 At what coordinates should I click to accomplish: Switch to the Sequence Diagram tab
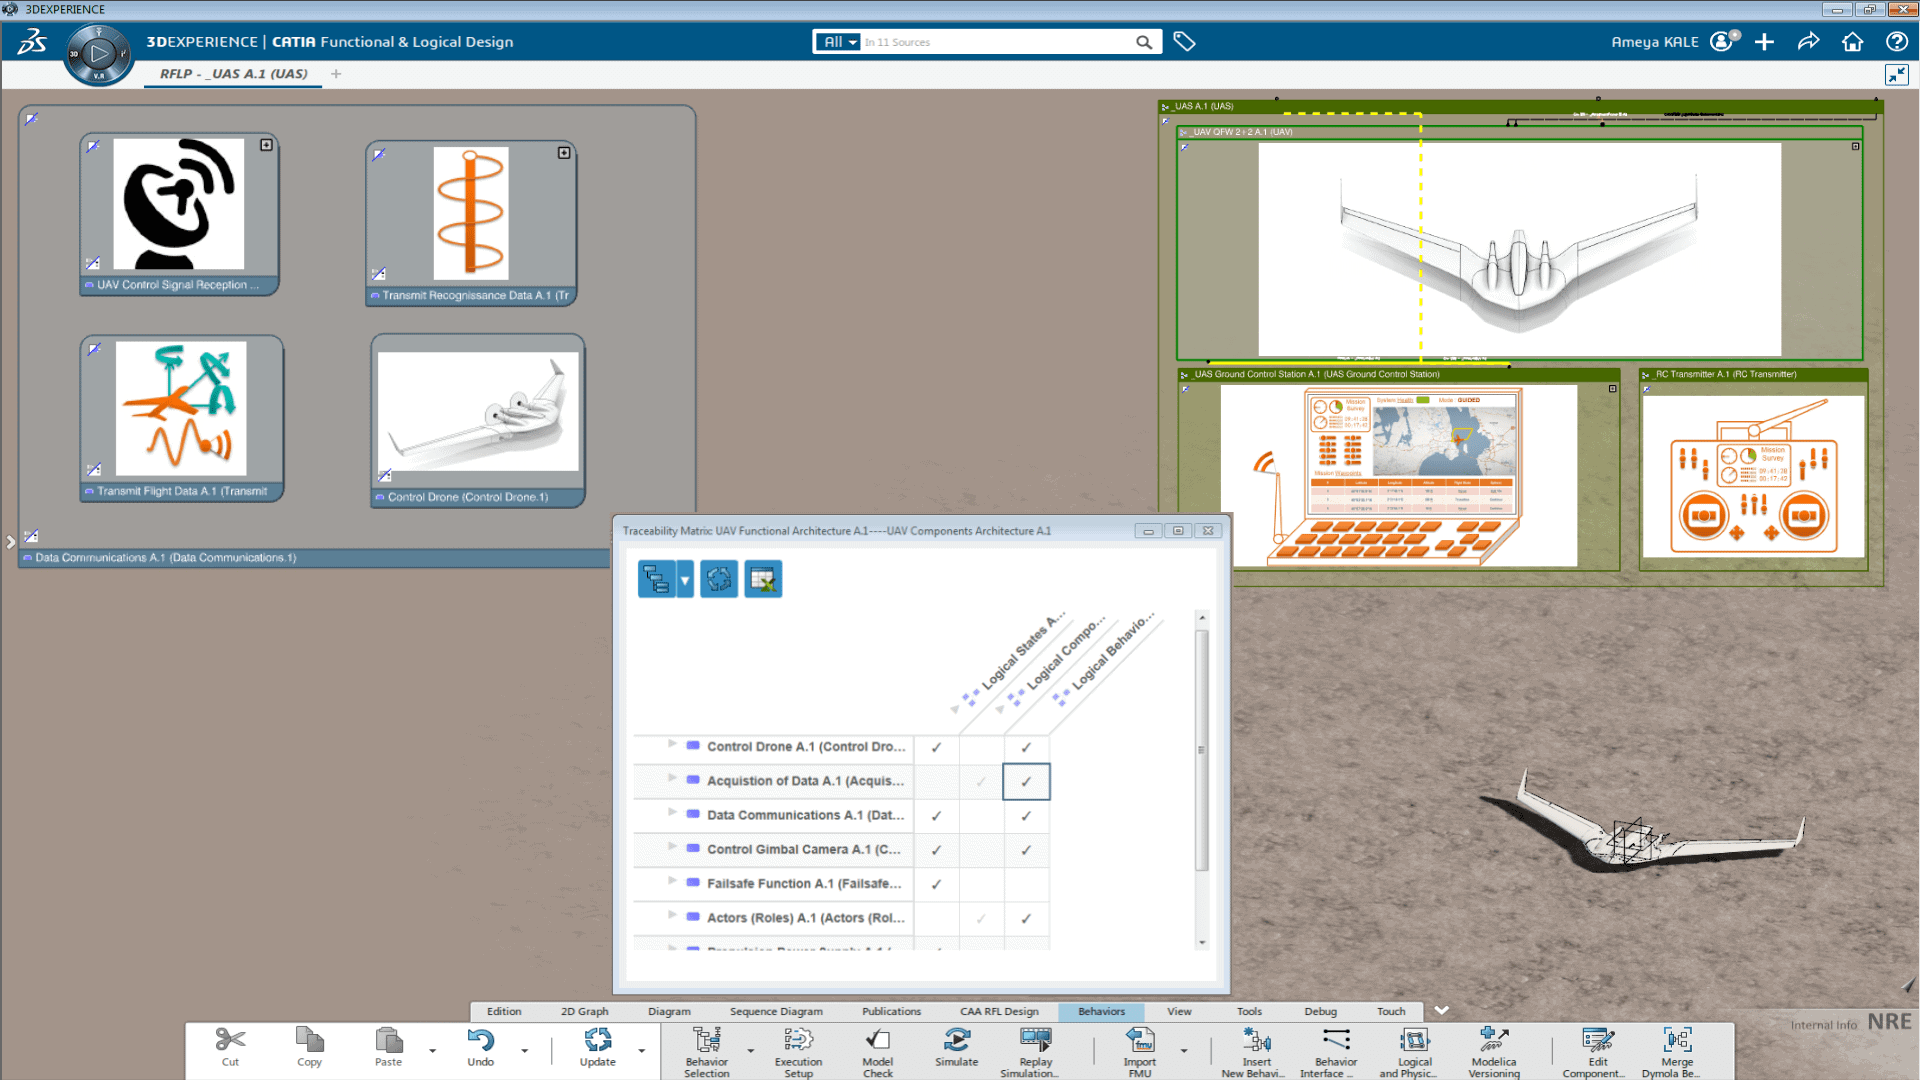[x=776, y=1011]
